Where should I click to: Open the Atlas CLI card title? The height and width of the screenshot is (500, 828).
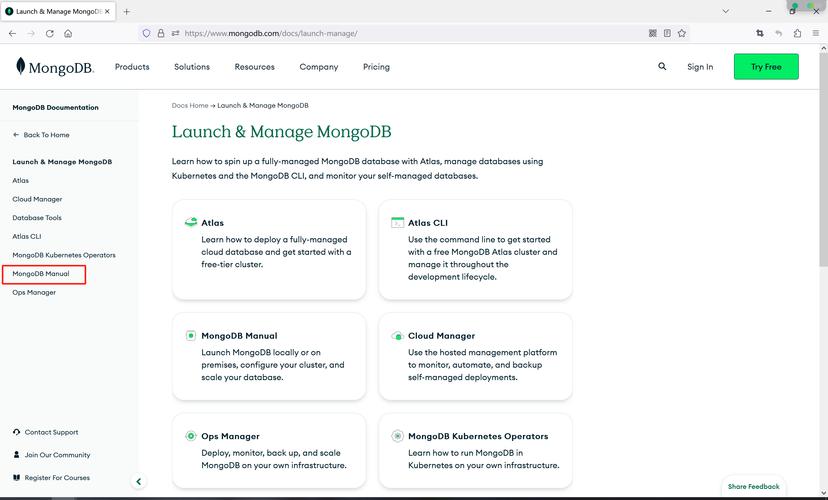coord(428,223)
